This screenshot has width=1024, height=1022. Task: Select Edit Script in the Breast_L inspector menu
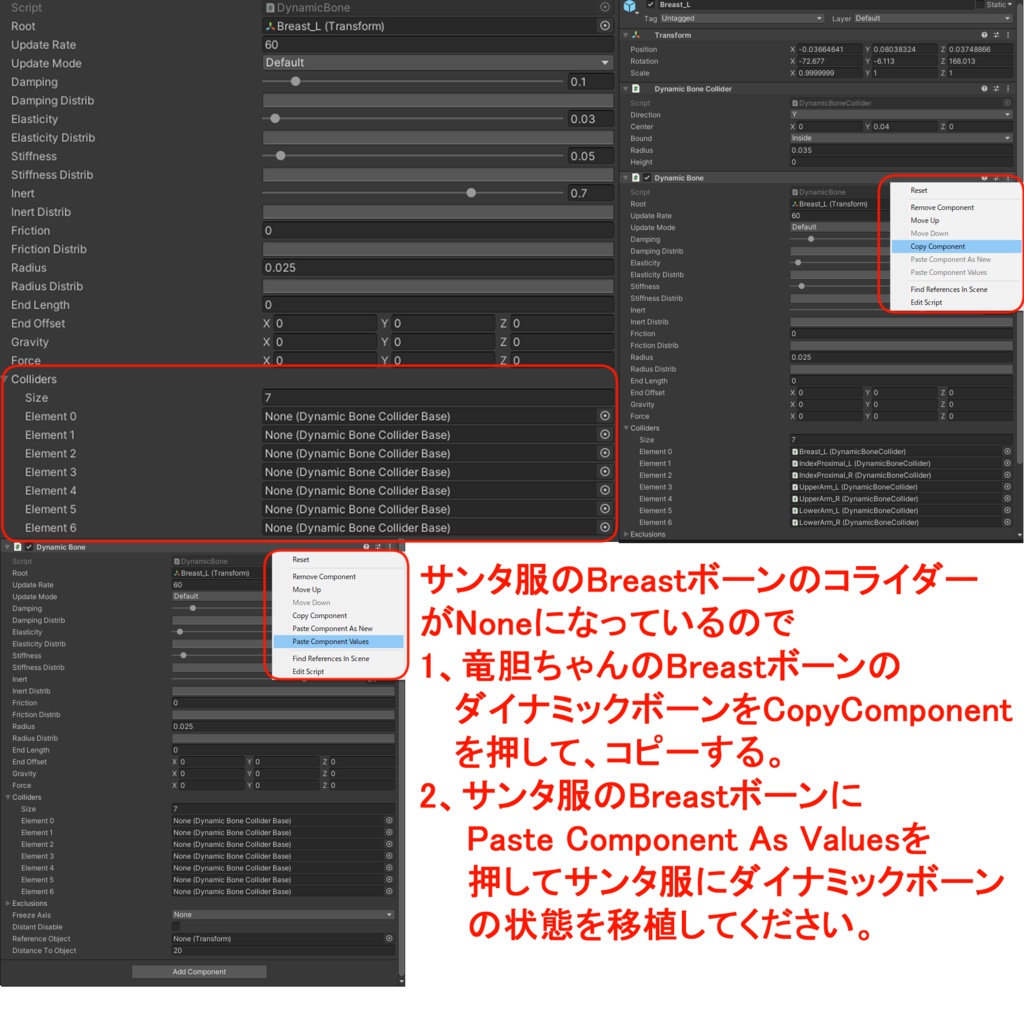(x=926, y=302)
